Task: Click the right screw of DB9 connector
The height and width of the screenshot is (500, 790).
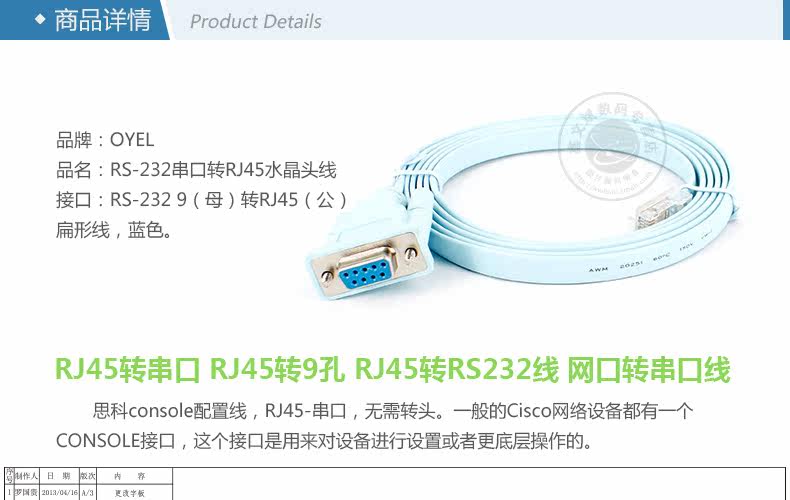Action: 411,253
